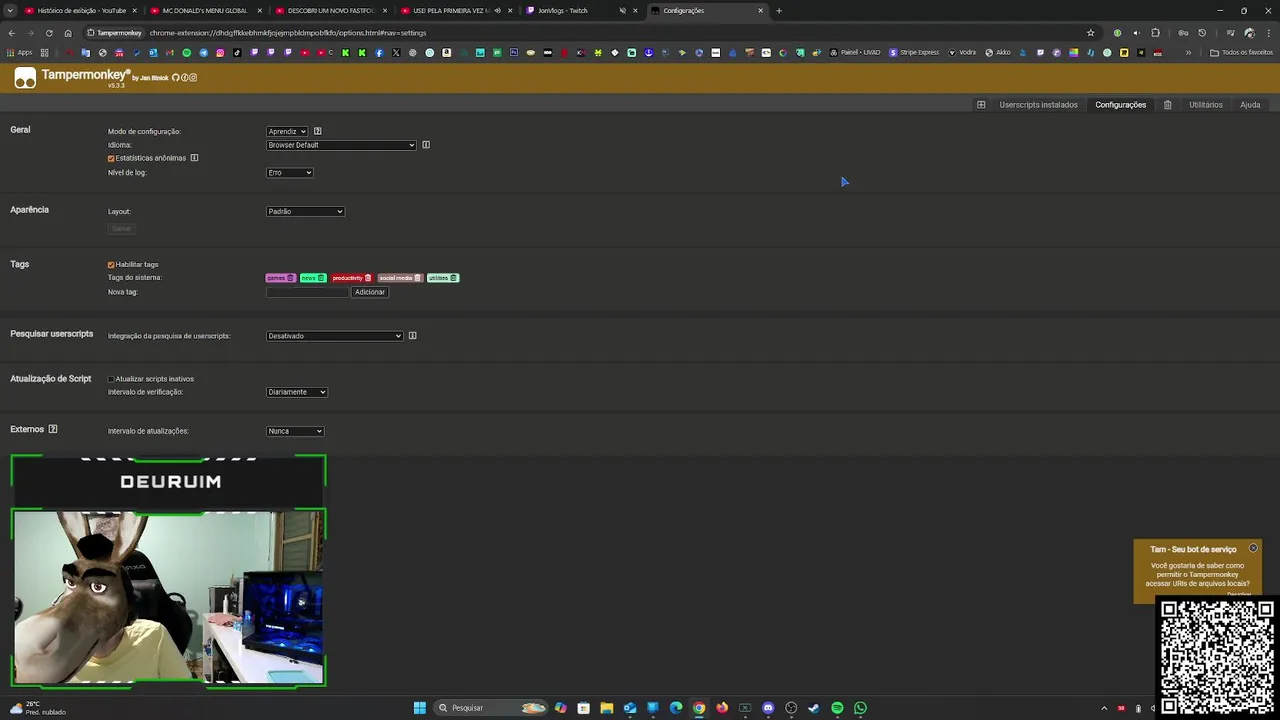Open the Painel - LIVAO bookmark
Viewport: 1280px width, 720px height.
855,53
